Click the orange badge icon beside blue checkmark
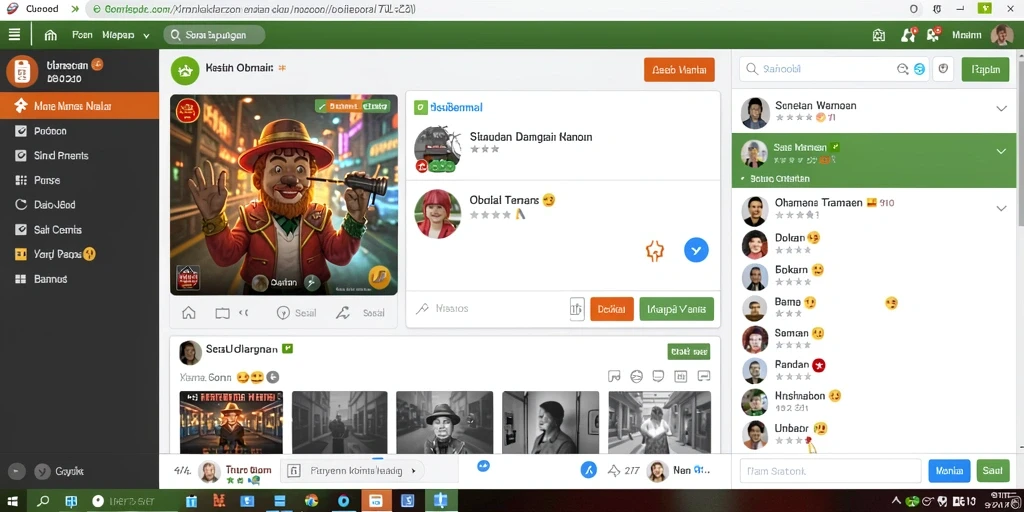The image size is (1024, 512). (654, 250)
